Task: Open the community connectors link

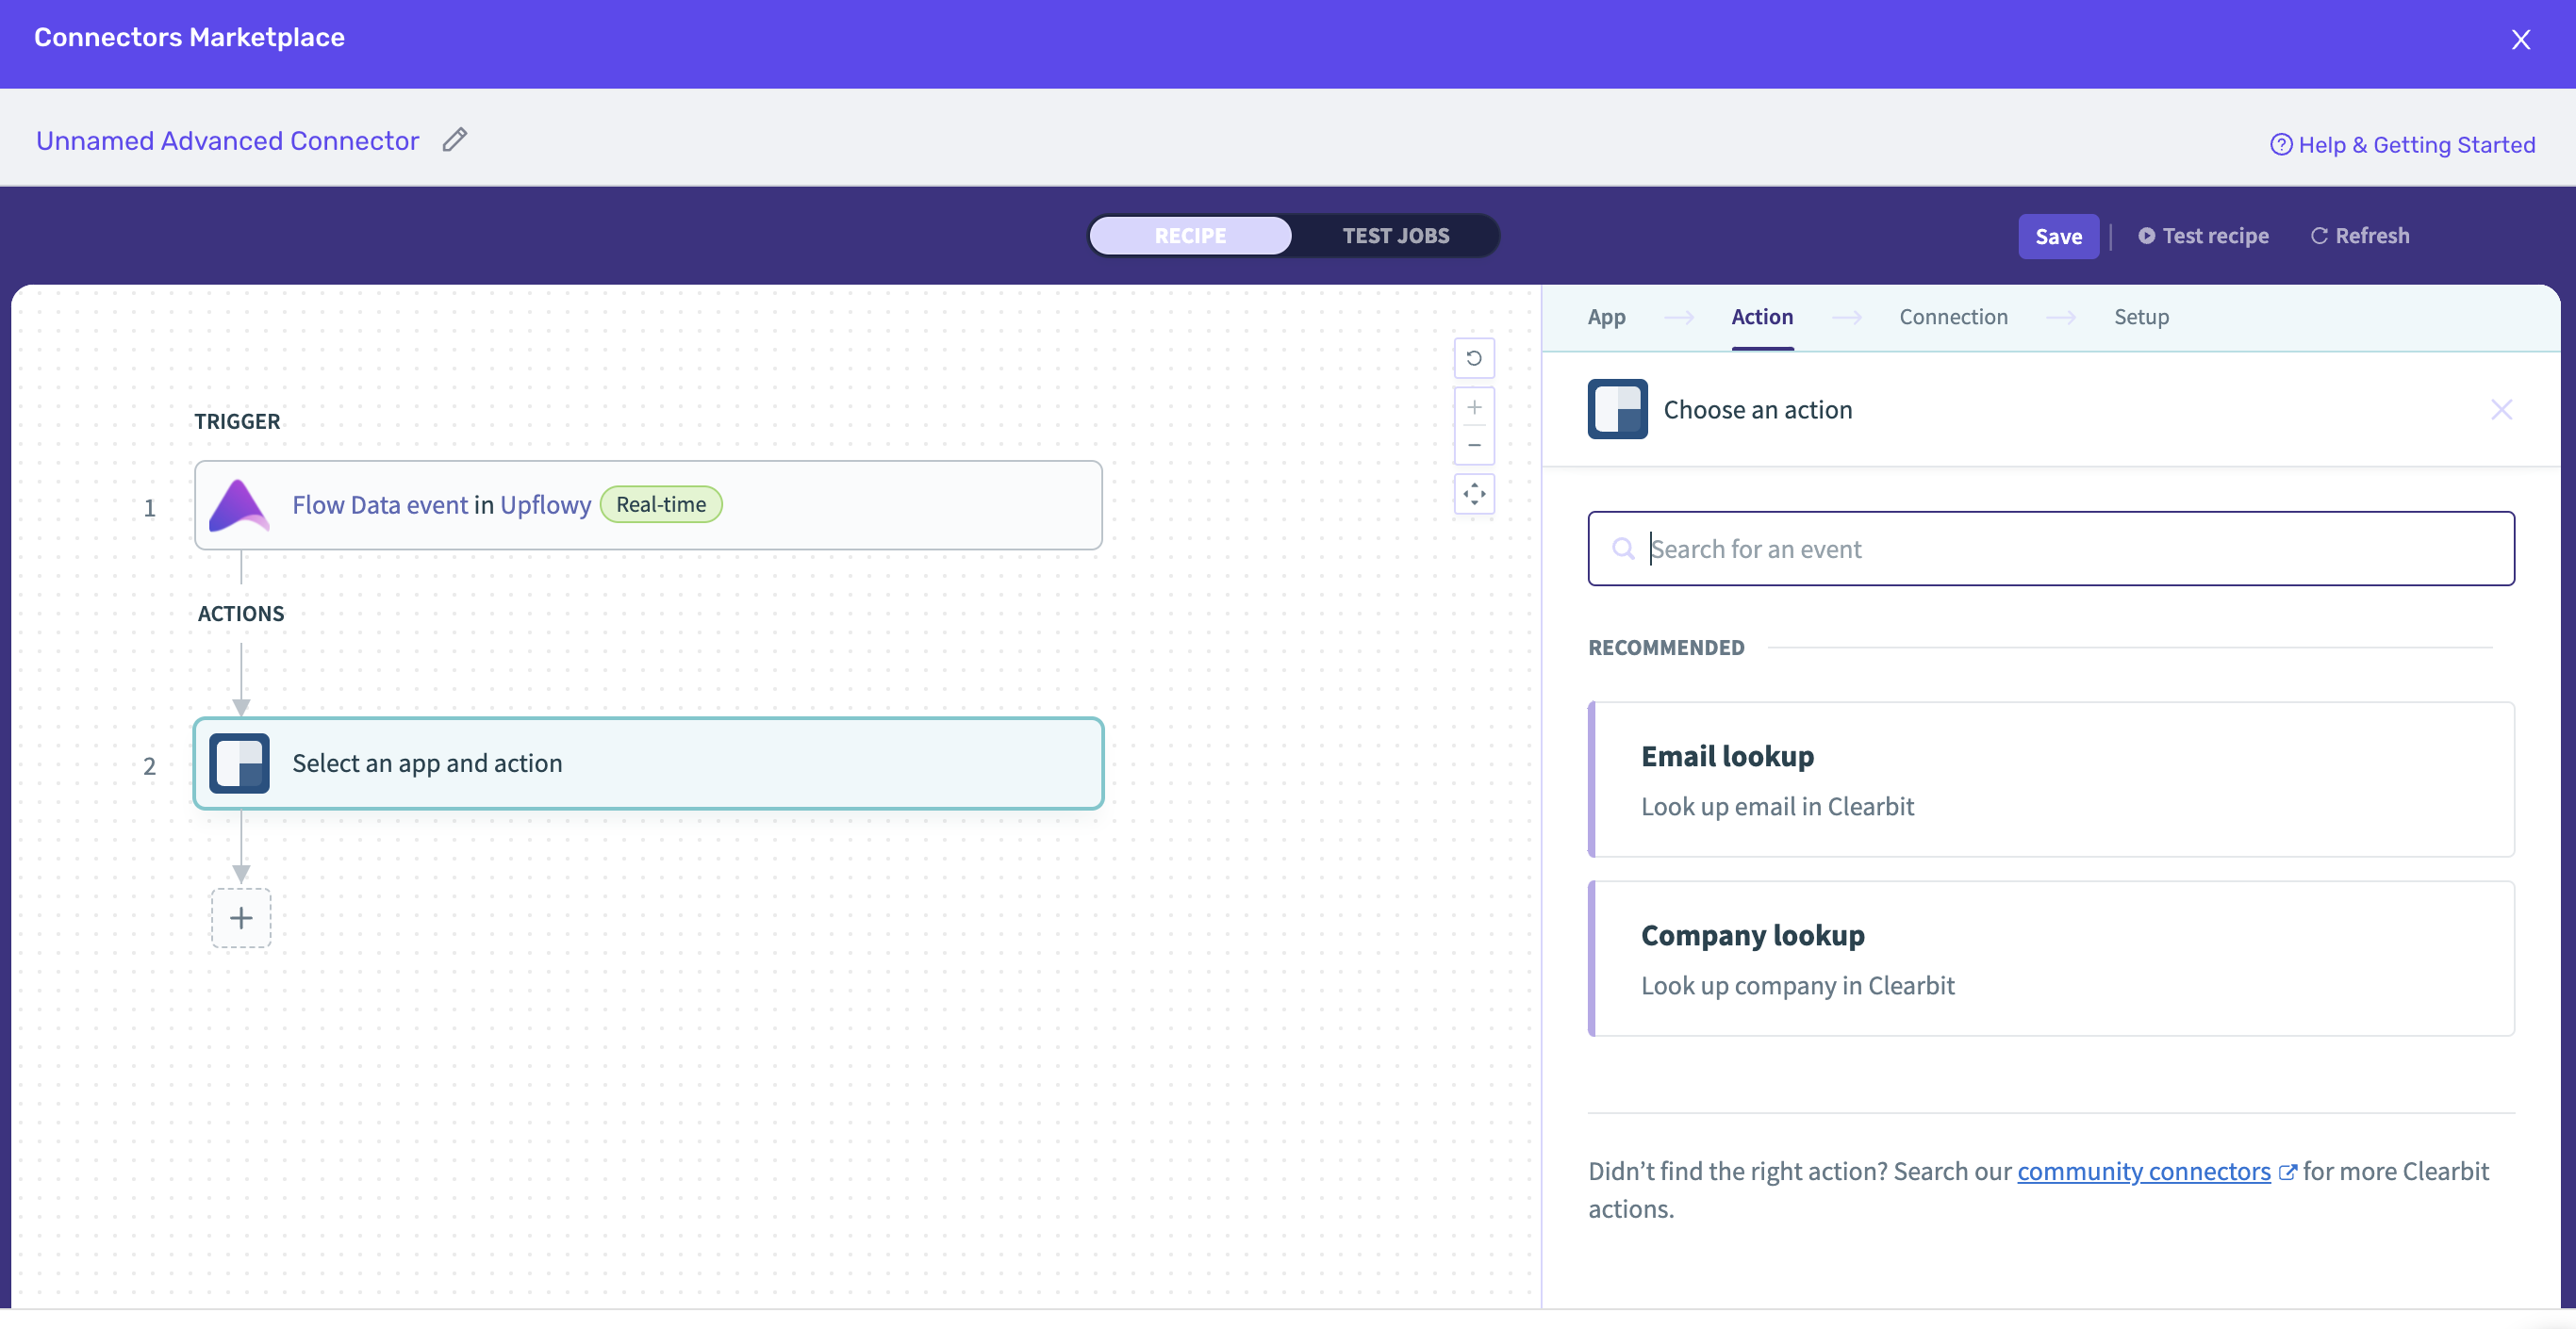Action: click(2143, 1171)
